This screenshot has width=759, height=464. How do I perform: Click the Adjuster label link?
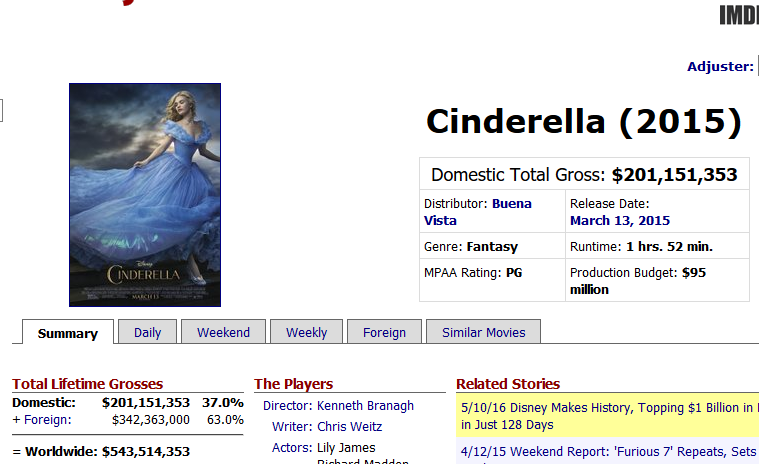[x=720, y=66]
